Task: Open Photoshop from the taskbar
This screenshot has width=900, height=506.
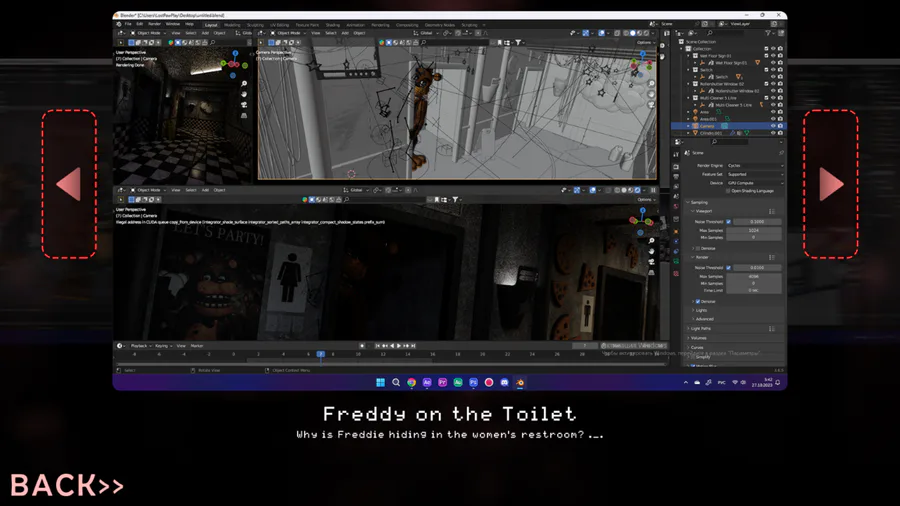Action: [473, 382]
